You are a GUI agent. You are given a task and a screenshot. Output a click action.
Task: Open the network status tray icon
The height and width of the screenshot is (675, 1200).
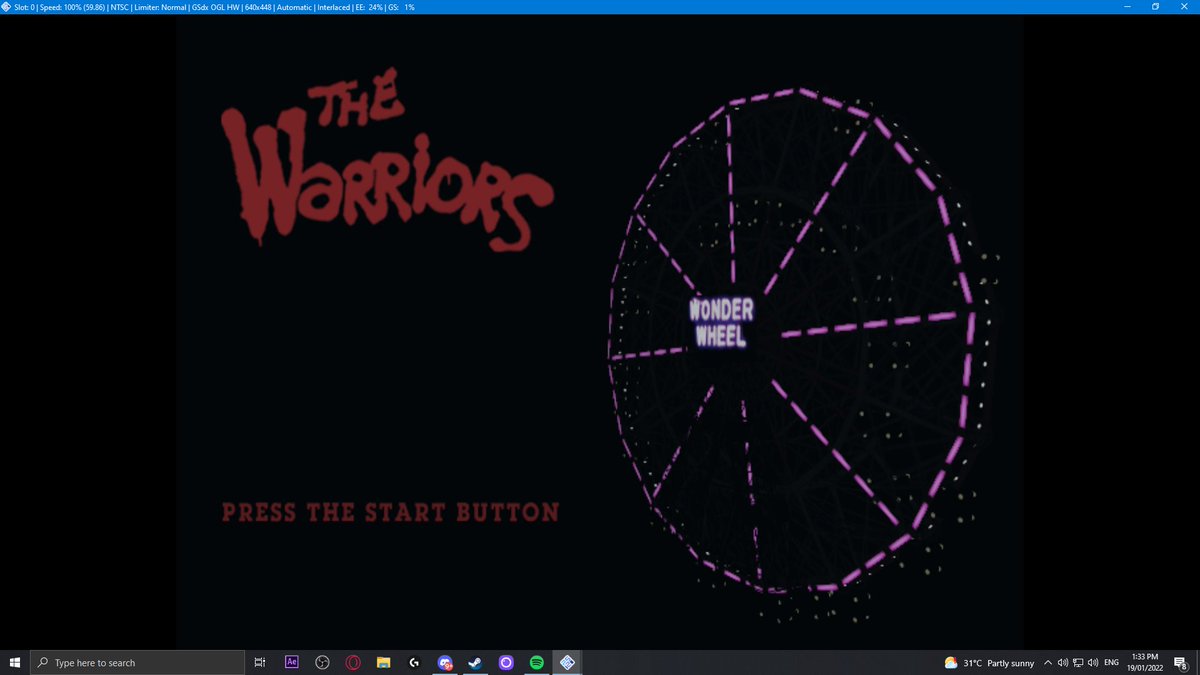coord(1078,663)
